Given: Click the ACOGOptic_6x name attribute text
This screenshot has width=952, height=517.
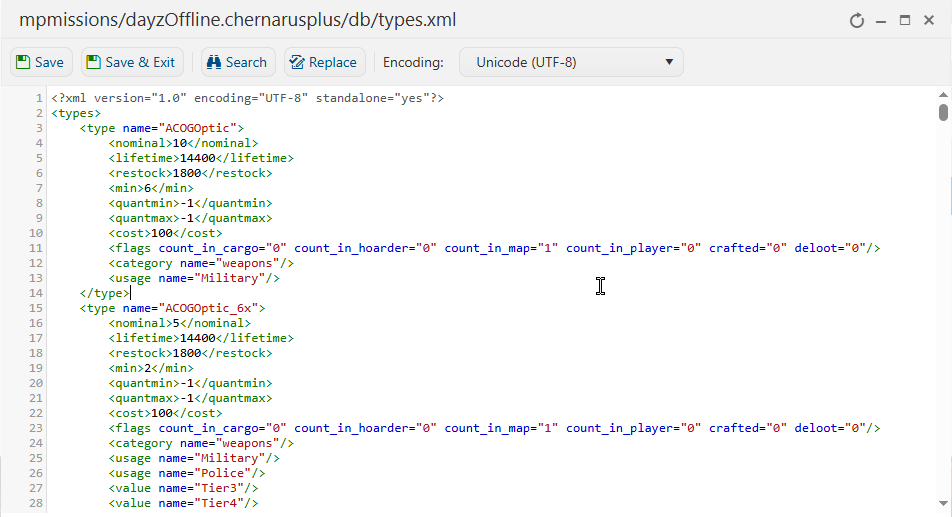Looking at the screenshot, I should coord(191,308).
